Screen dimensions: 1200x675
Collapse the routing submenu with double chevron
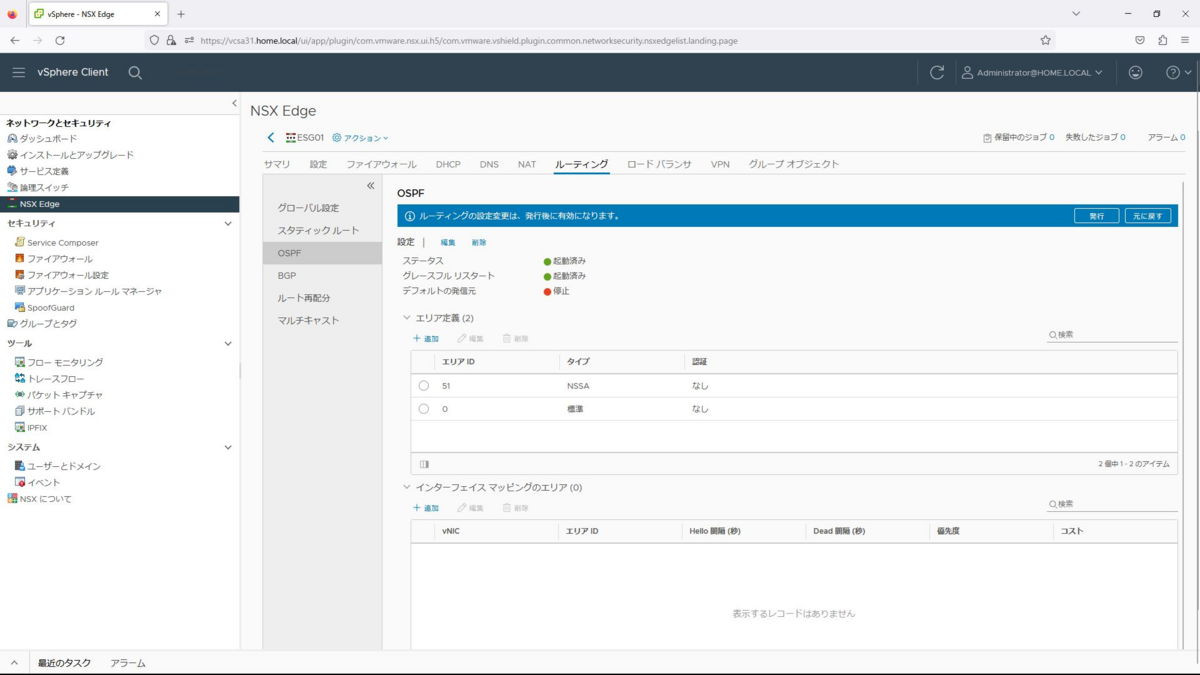tap(370, 186)
